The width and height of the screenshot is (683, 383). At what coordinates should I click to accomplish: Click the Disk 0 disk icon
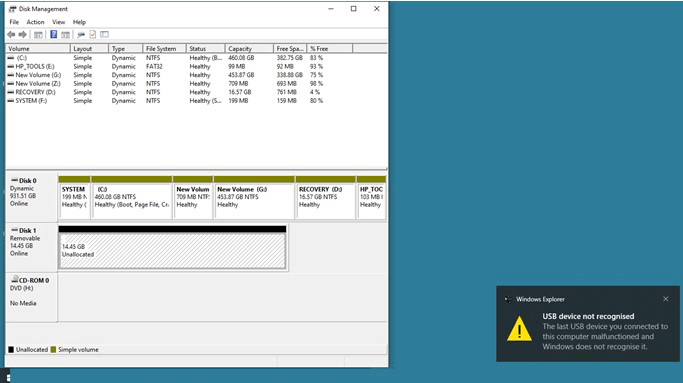coord(14,180)
